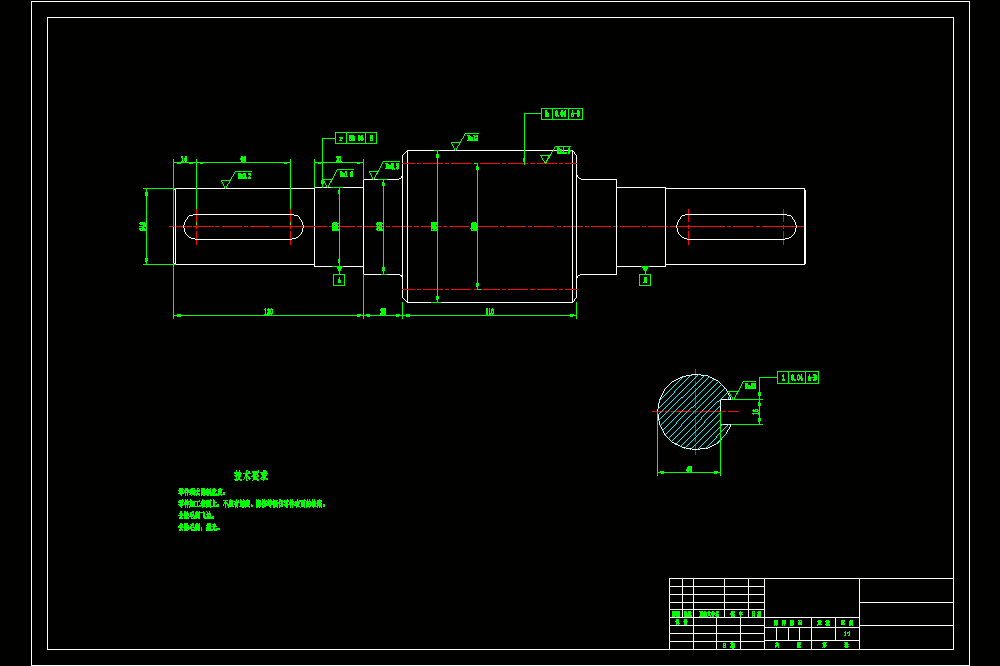Click the 130 length dimension text
The height and width of the screenshot is (666, 1000).
[x=268, y=311]
